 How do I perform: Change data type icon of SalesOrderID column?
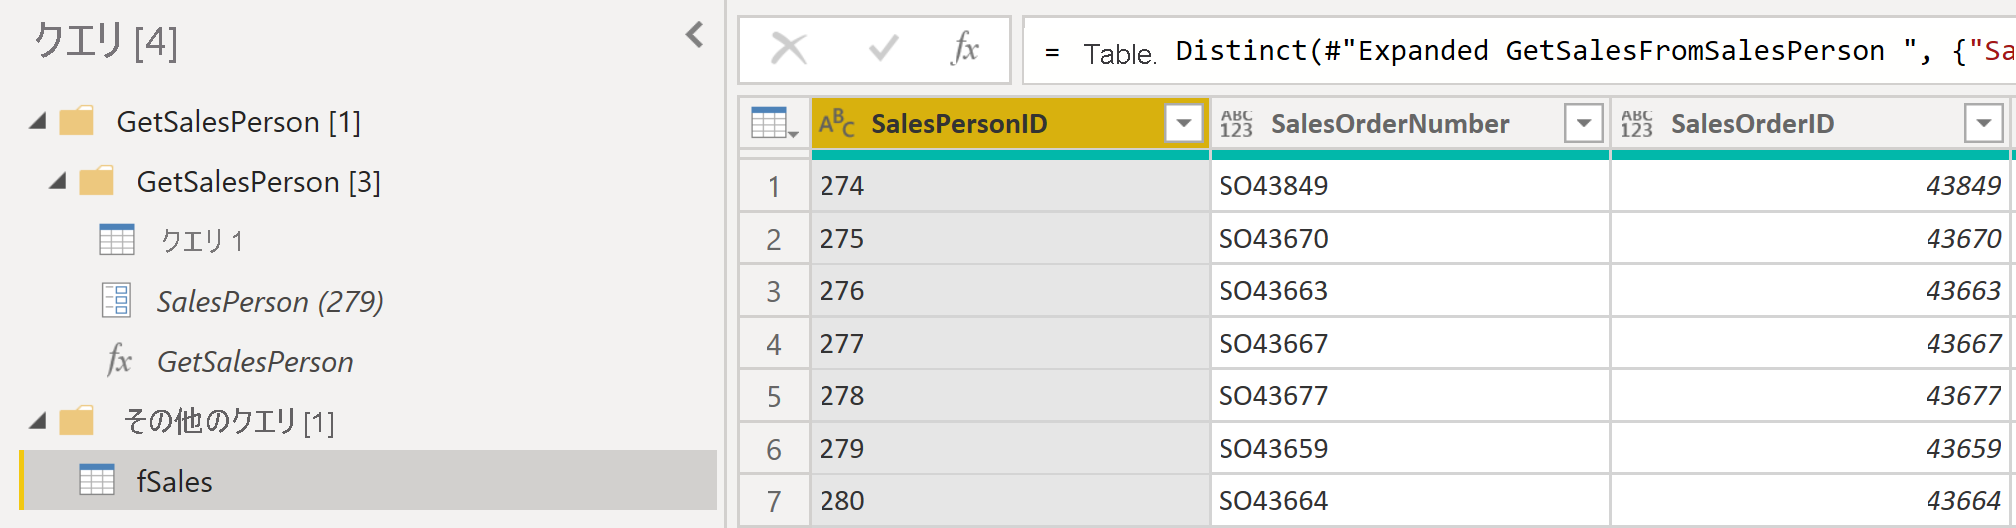pyautogui.click(x=1637, y=124)
